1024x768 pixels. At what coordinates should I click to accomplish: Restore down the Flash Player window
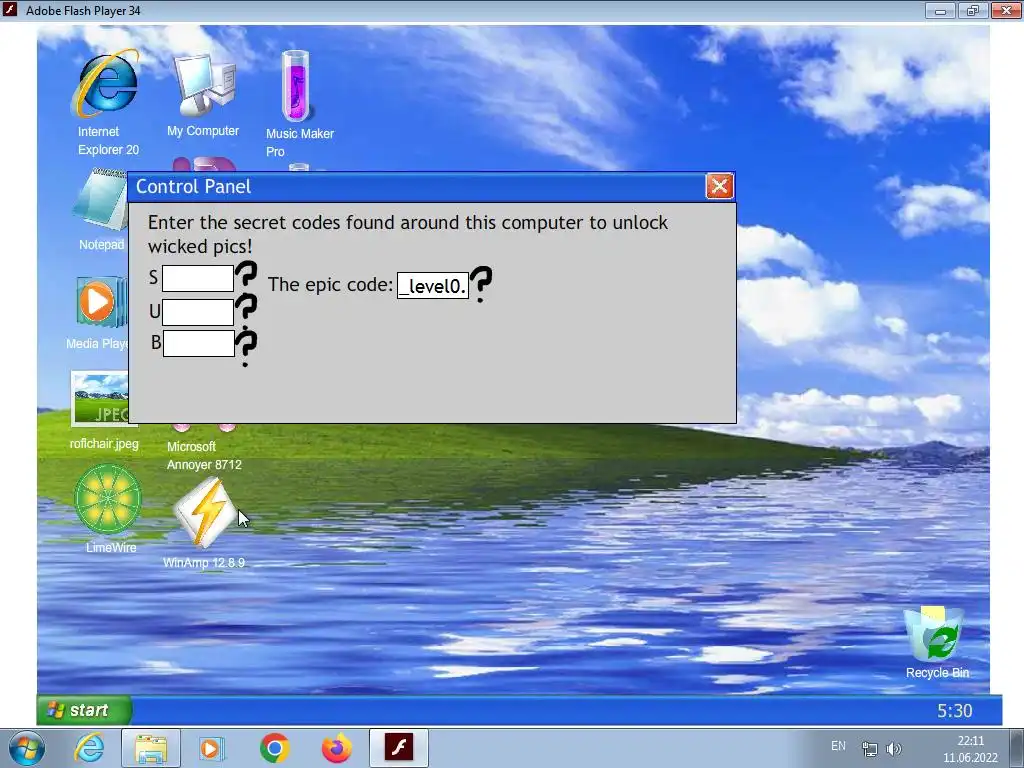(x=972, y=10)
